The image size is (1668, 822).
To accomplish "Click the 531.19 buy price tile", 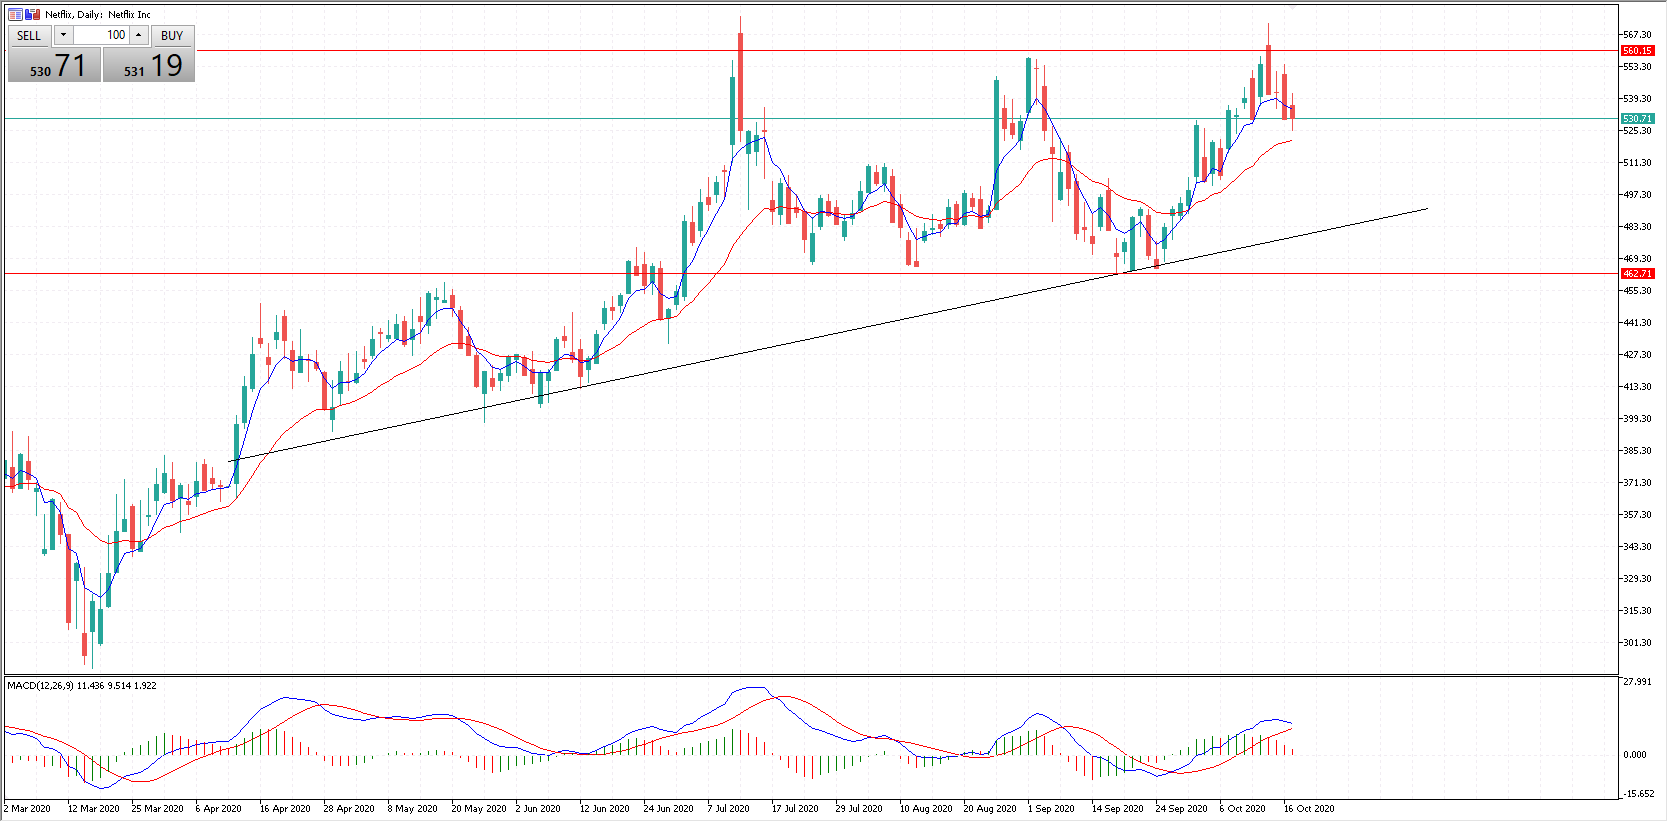I will 149,66.
